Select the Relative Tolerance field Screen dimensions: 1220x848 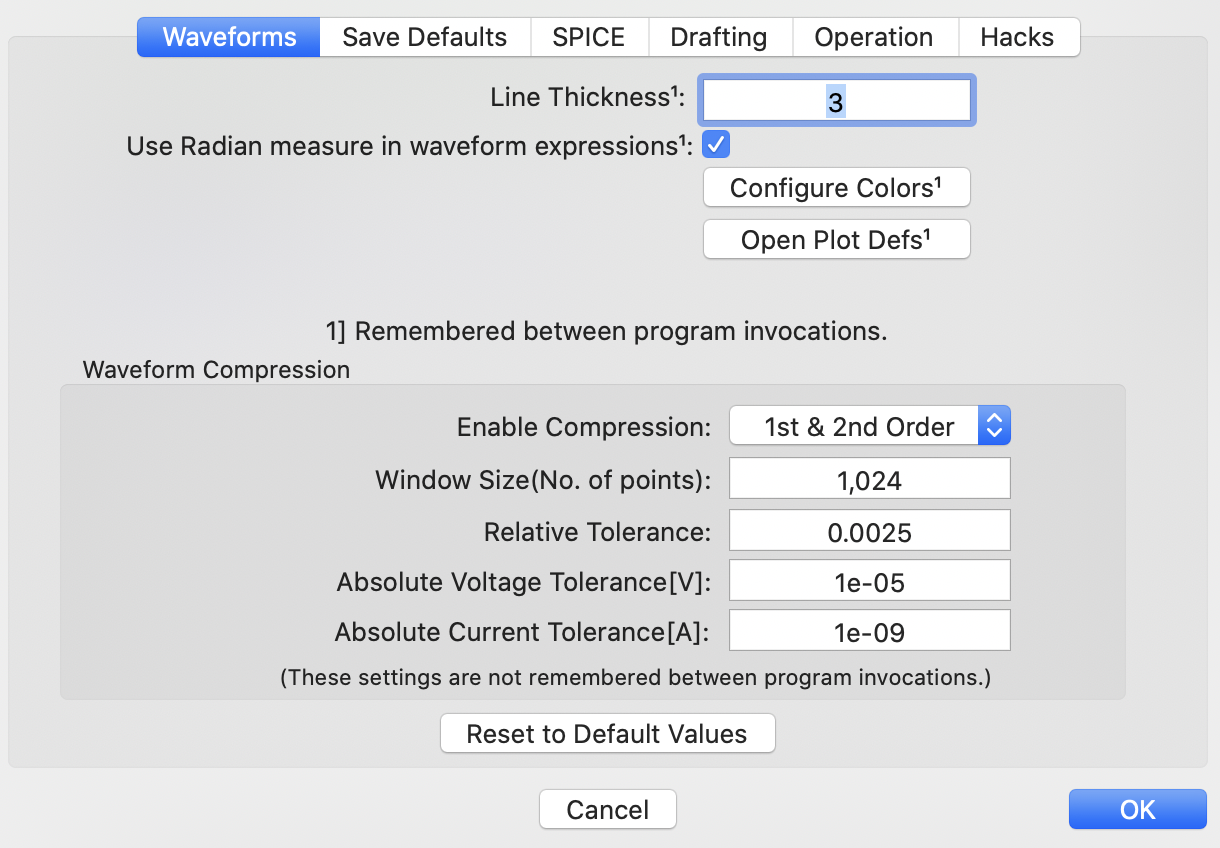[x=869, y=530]
